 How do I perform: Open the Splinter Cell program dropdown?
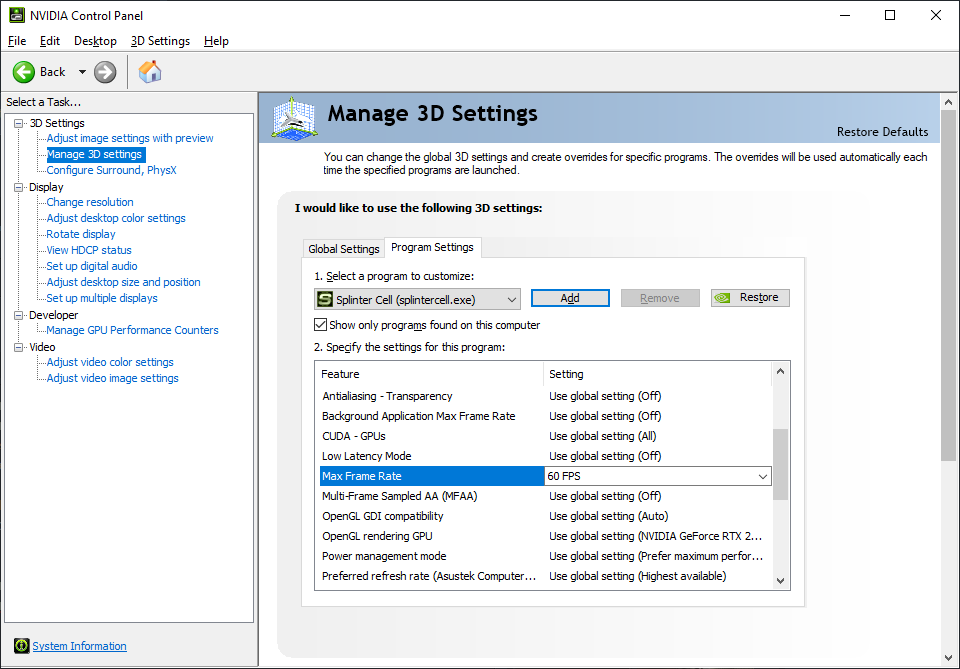pyautogui.click(x=511, y=299)
